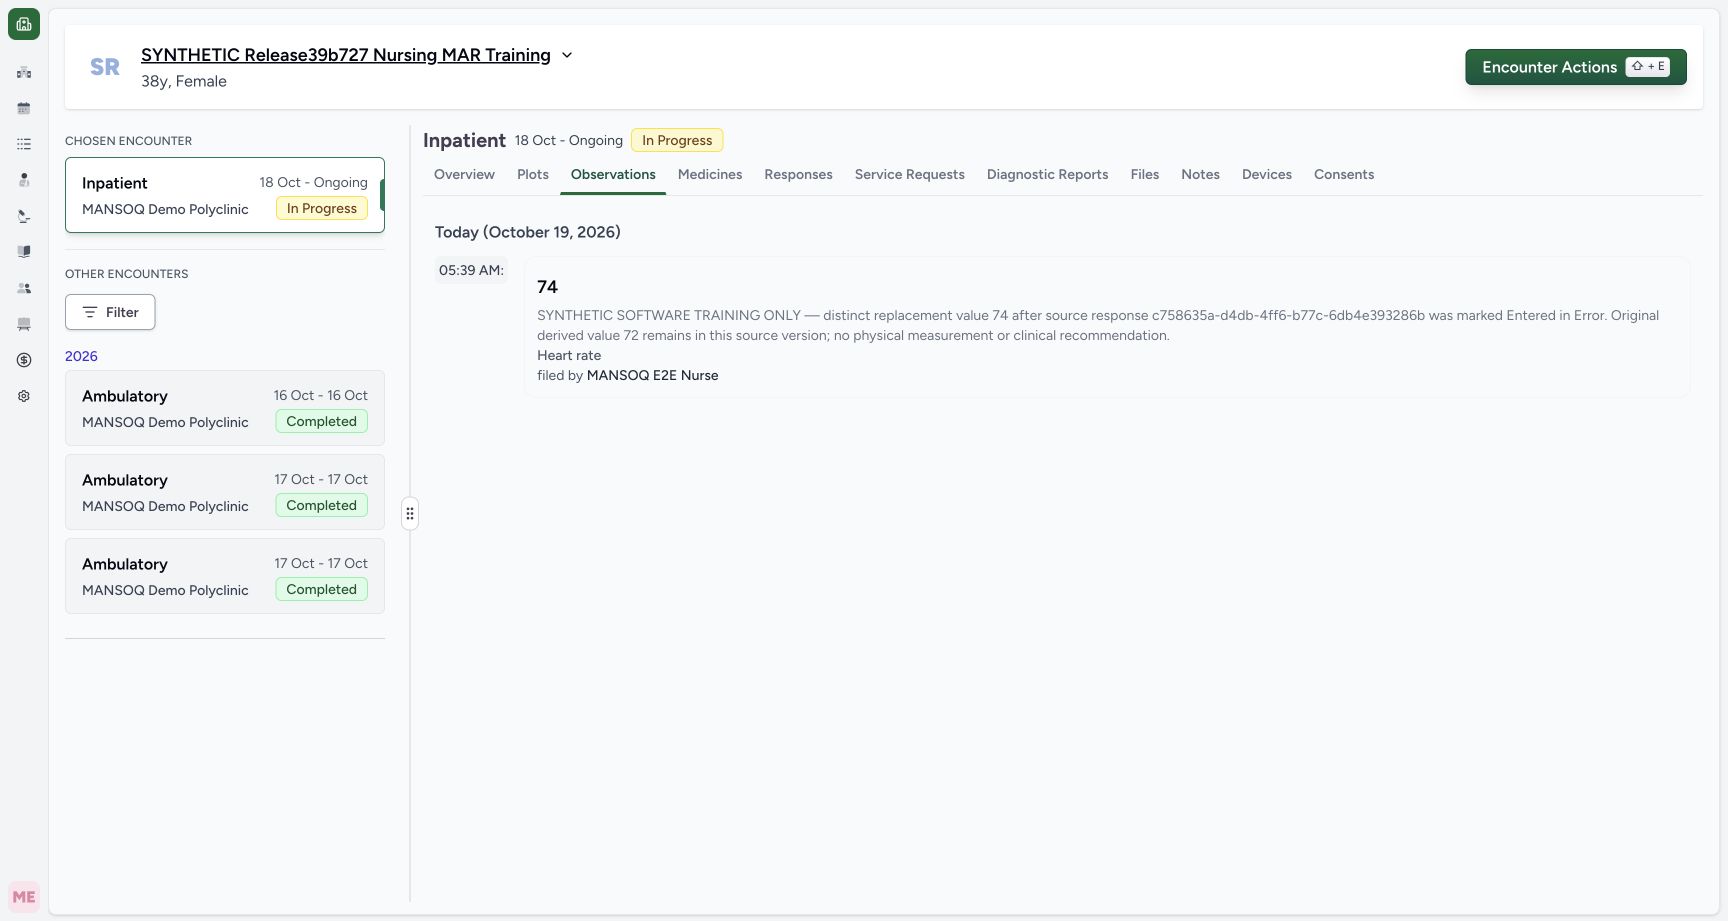Click the patient name link
Viewport: 1728px width, 921px height.
[345, 55]
